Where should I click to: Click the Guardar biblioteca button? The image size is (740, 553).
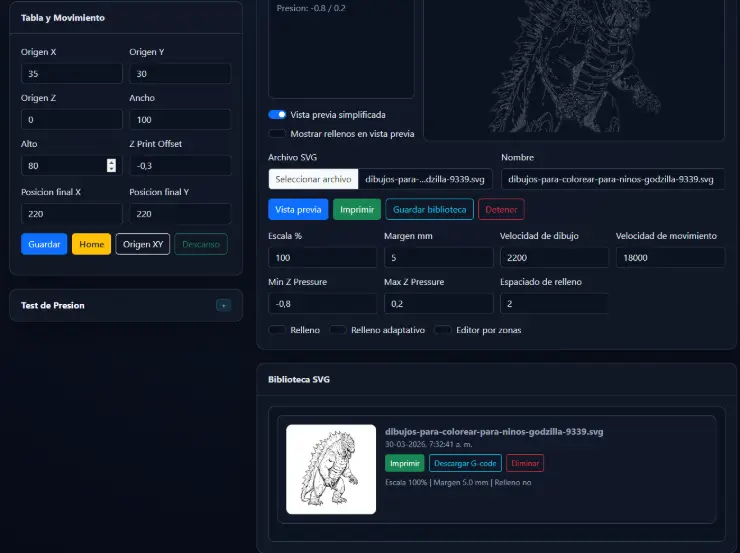click(x=429, y=210)
